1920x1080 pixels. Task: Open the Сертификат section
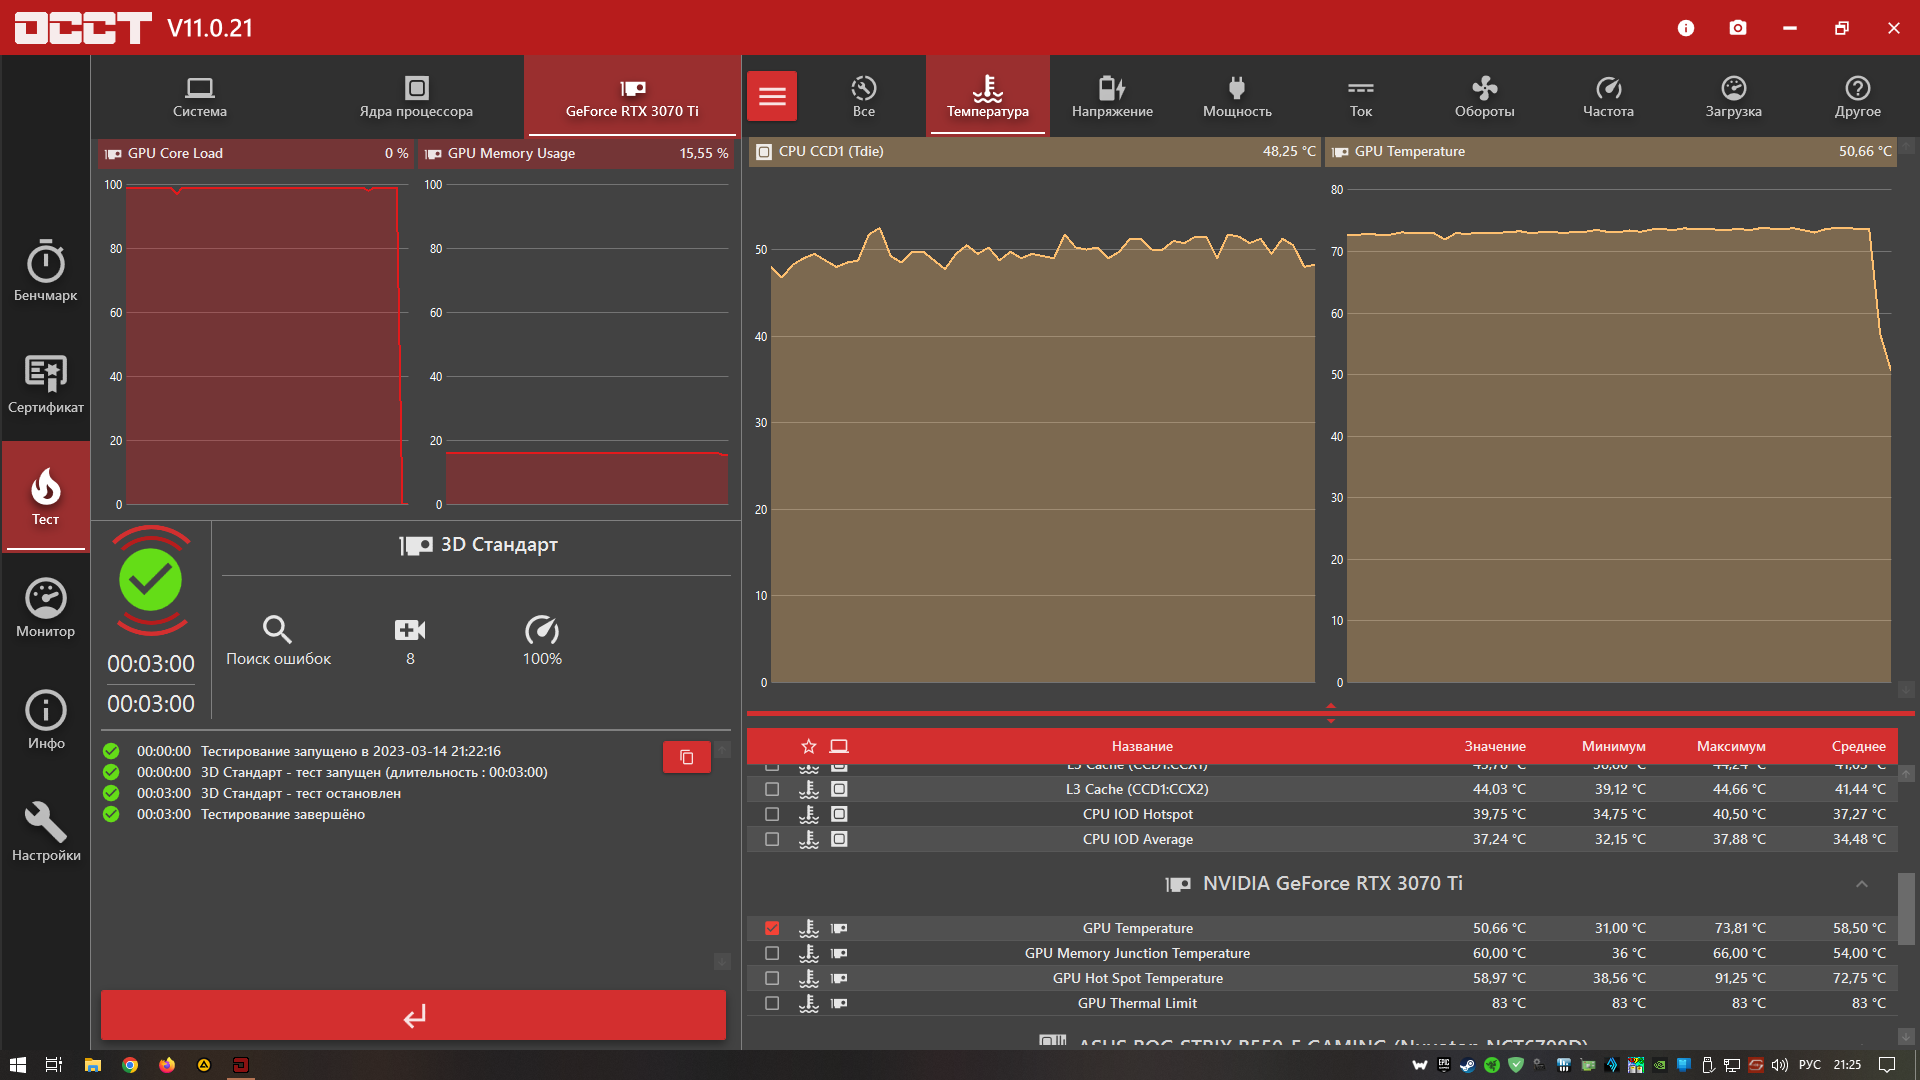point(45,384)
